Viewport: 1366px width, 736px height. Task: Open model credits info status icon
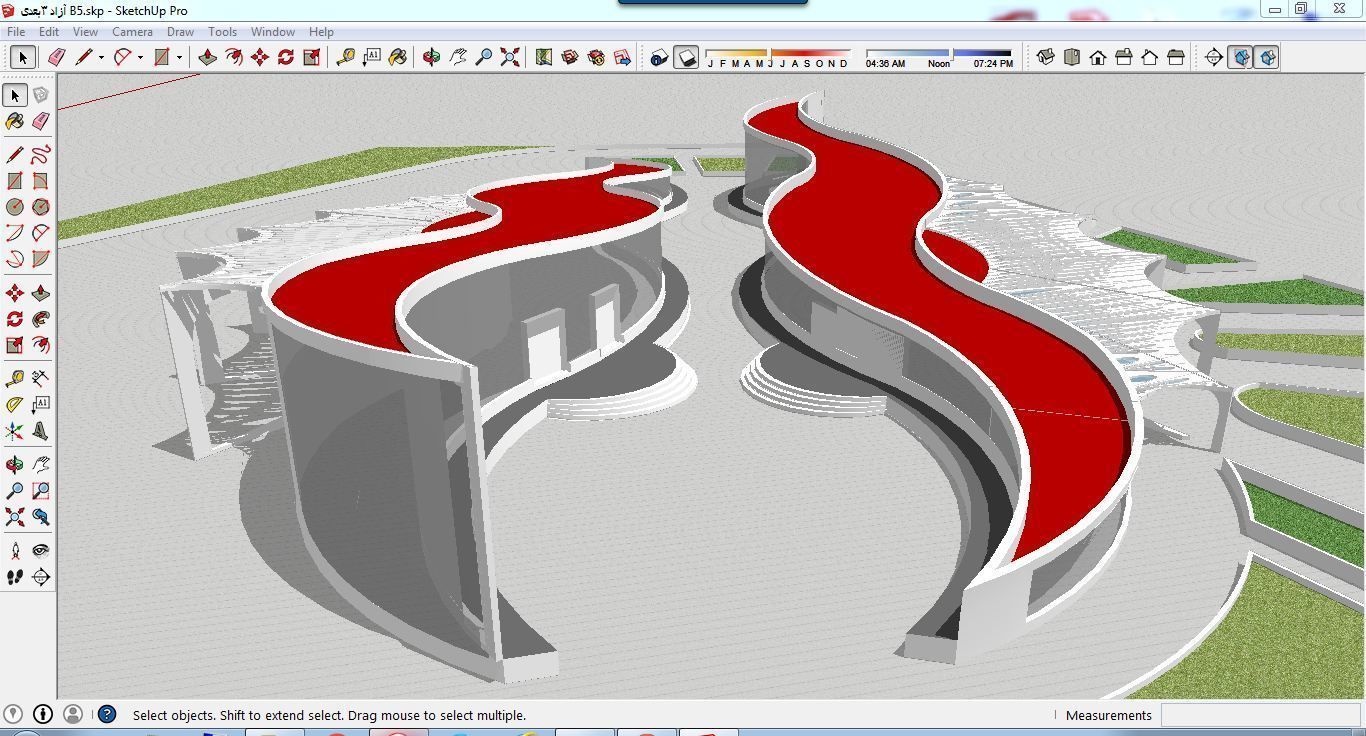pyautogui.click(x=43, y=714)
